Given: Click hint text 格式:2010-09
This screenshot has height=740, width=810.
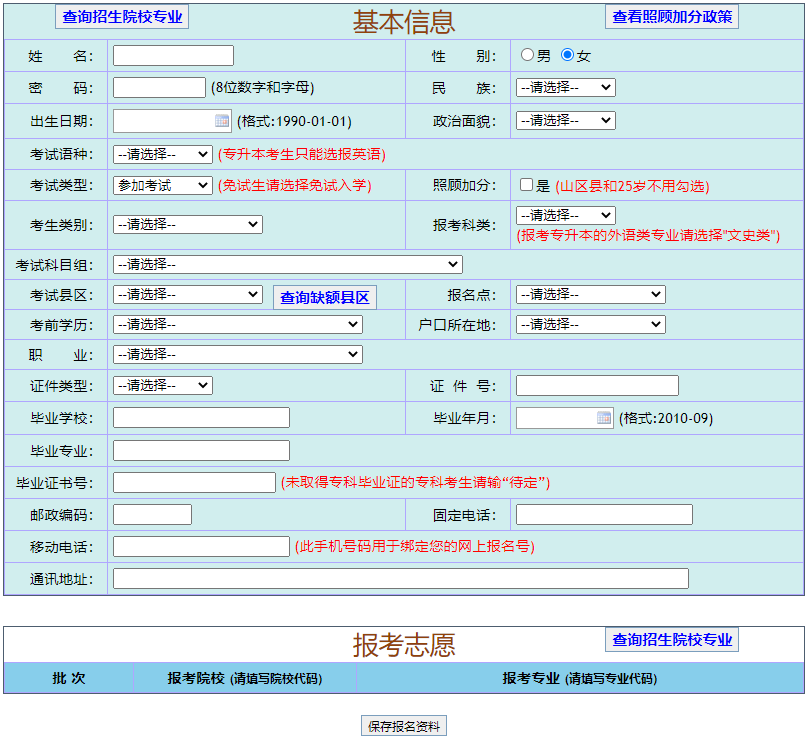Looking at the screenshot, I should 666,418.
